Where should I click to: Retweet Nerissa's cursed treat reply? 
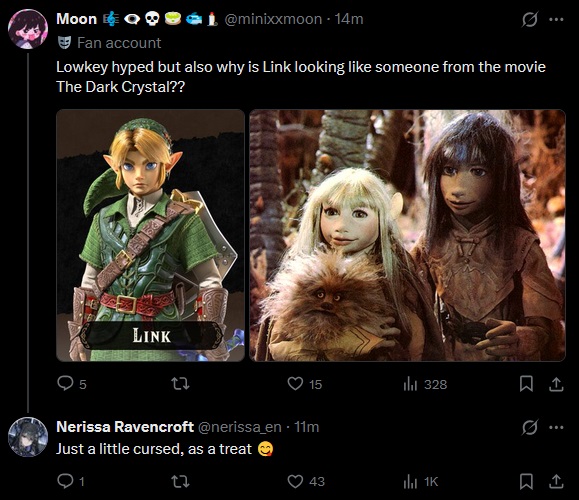point(181,481)
